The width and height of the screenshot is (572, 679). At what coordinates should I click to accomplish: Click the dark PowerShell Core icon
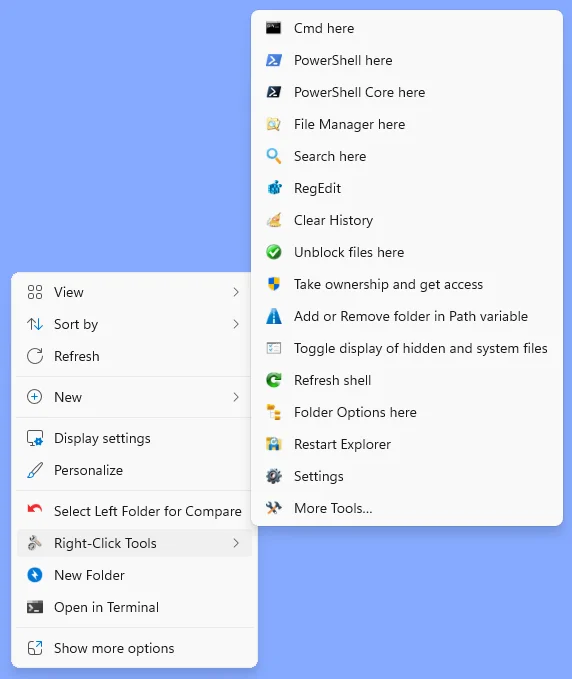click(273, 92)
